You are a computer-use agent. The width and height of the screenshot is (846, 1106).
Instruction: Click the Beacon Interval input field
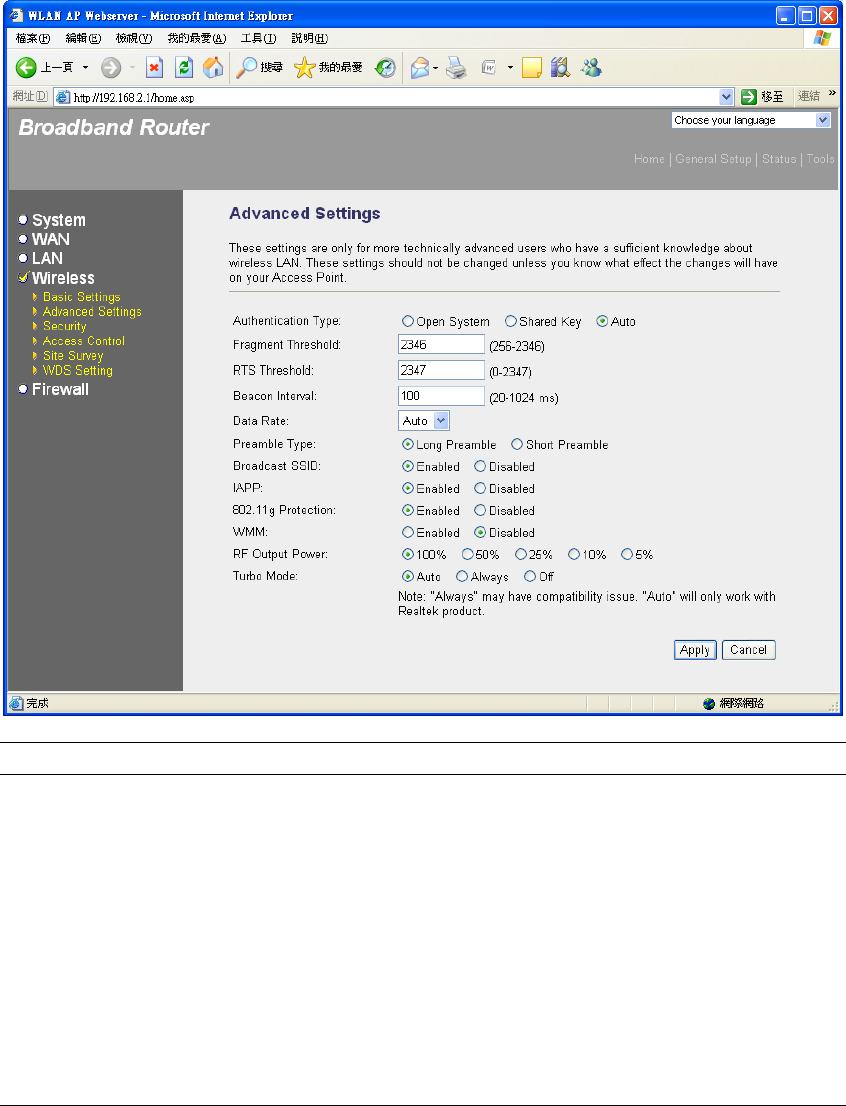(442, 396)
